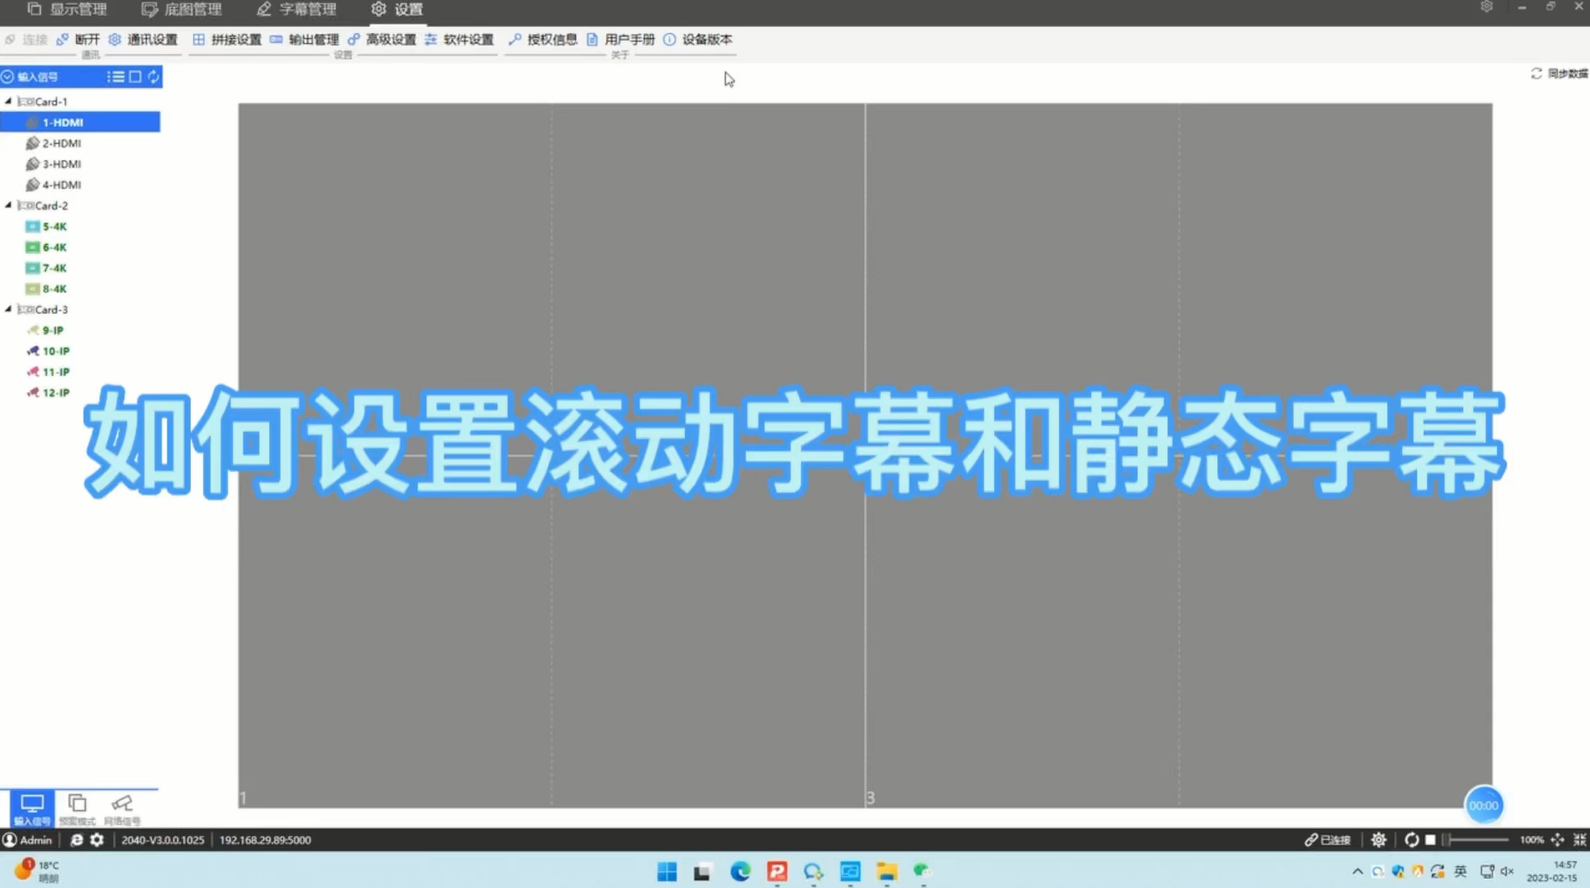The height and width of the screenshot is (888, 1590).
Task: Switch input signal panel to list view
Action: (116, 76)
